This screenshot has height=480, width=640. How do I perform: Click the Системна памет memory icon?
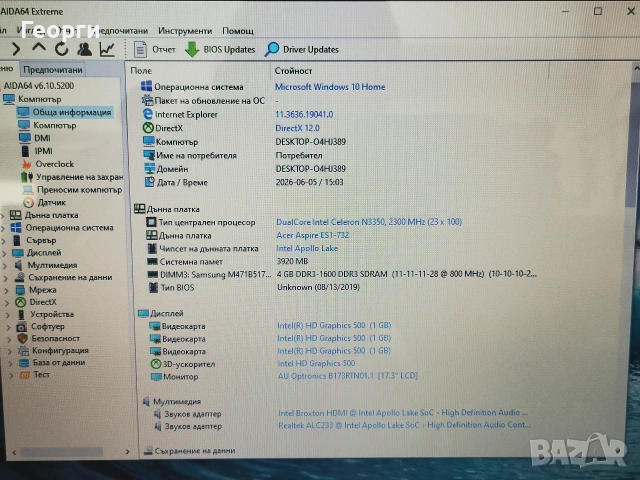(x=153, y=261)
